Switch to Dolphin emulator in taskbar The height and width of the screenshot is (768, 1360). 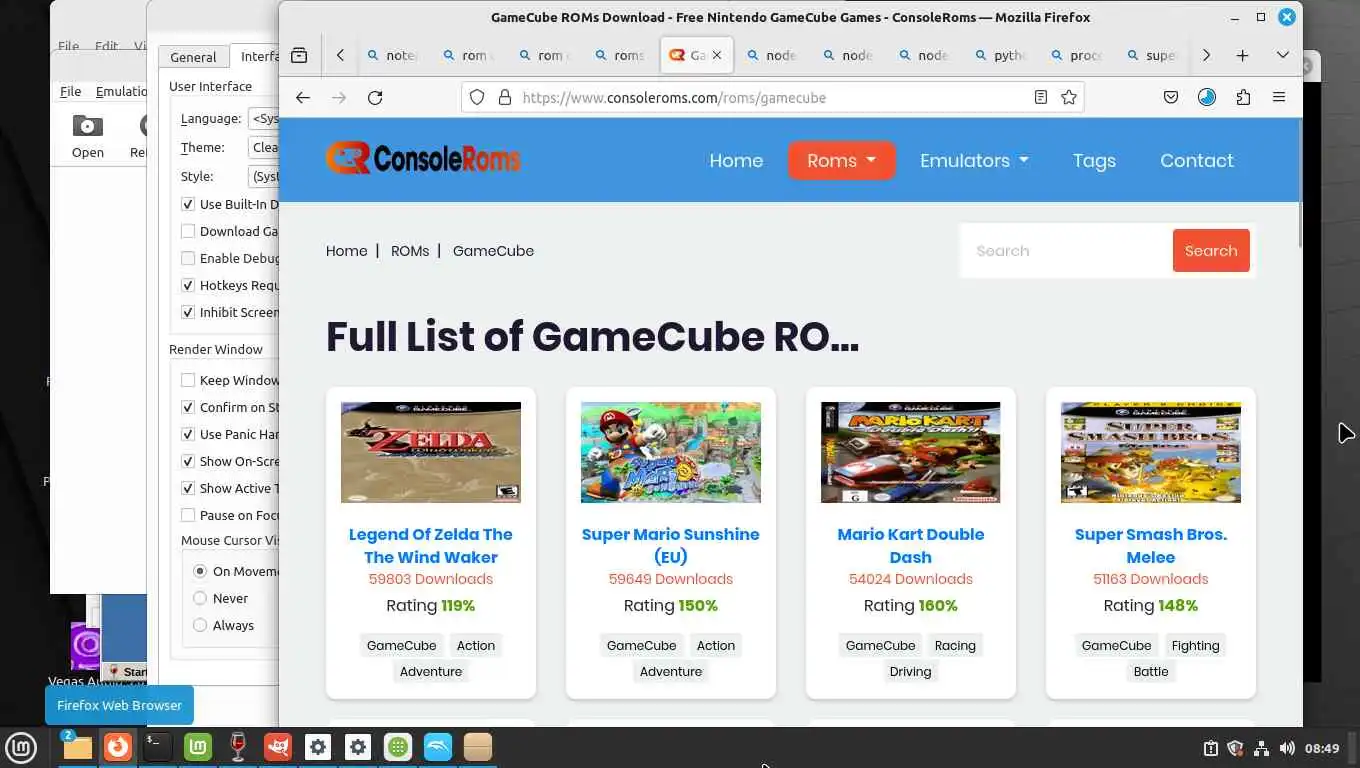[438, 747]
